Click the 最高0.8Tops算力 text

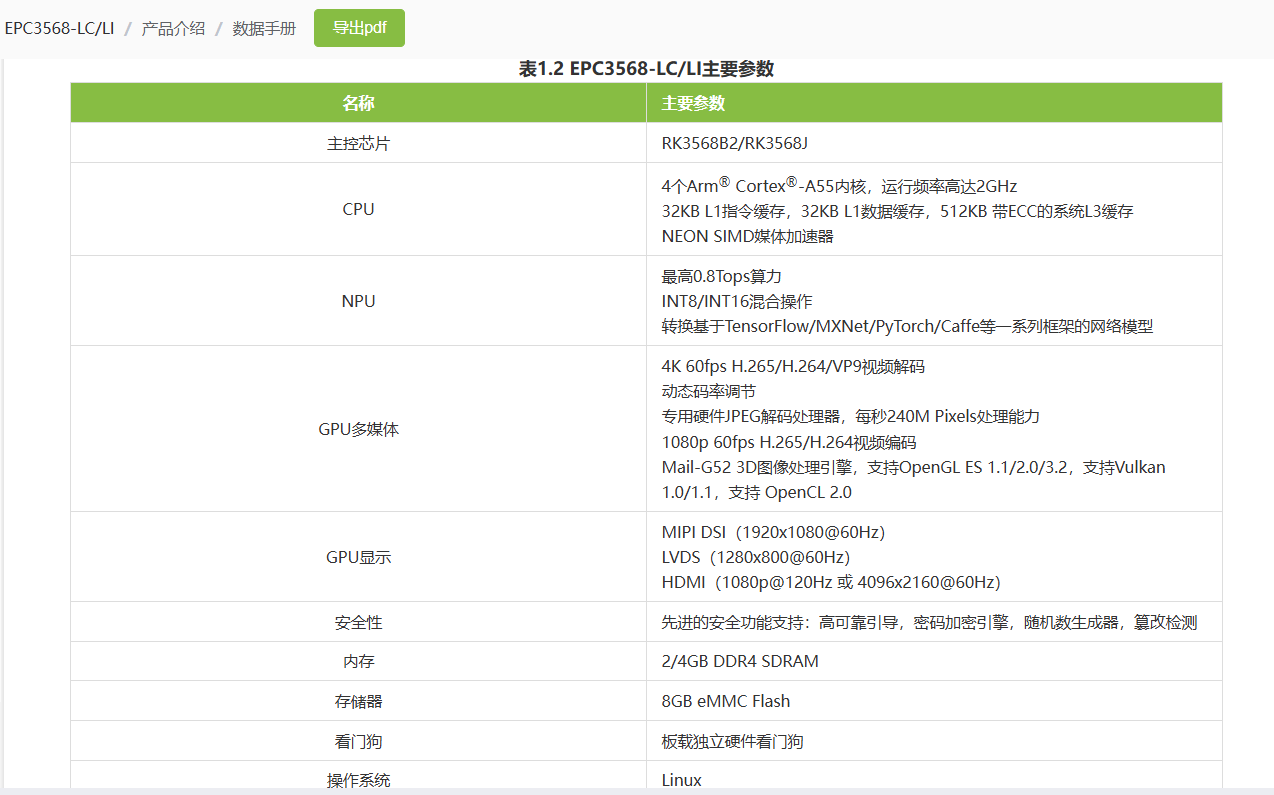pos(721,276)
